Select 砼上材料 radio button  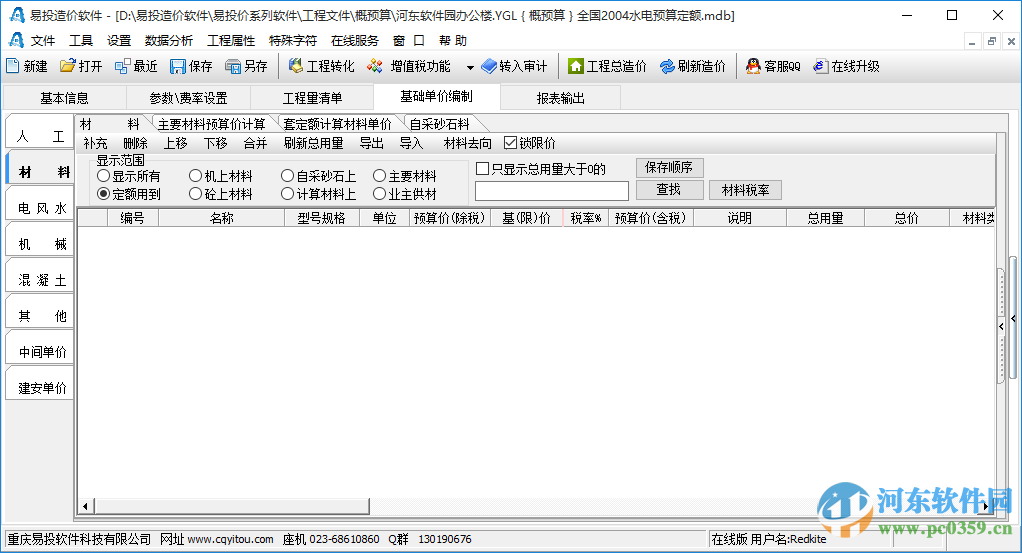[195, 194]
